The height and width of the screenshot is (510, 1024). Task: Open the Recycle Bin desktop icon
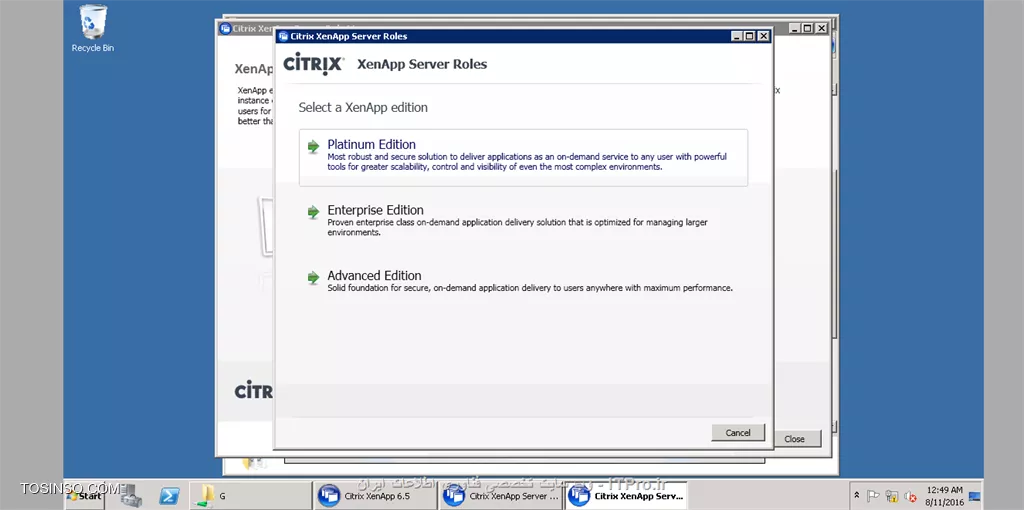pyautogui.click(x=93, y=29)
